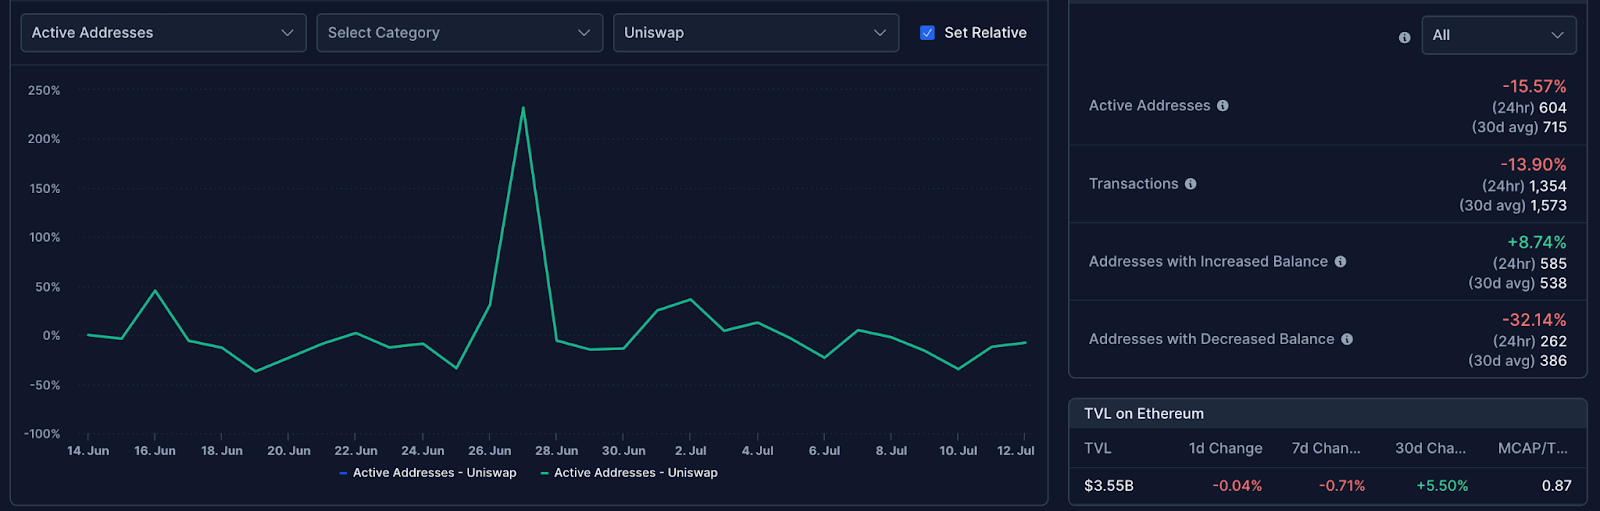Click the MCAP/TVL column header
This screenshot has width=1600, height=511.
point(1532,448)
